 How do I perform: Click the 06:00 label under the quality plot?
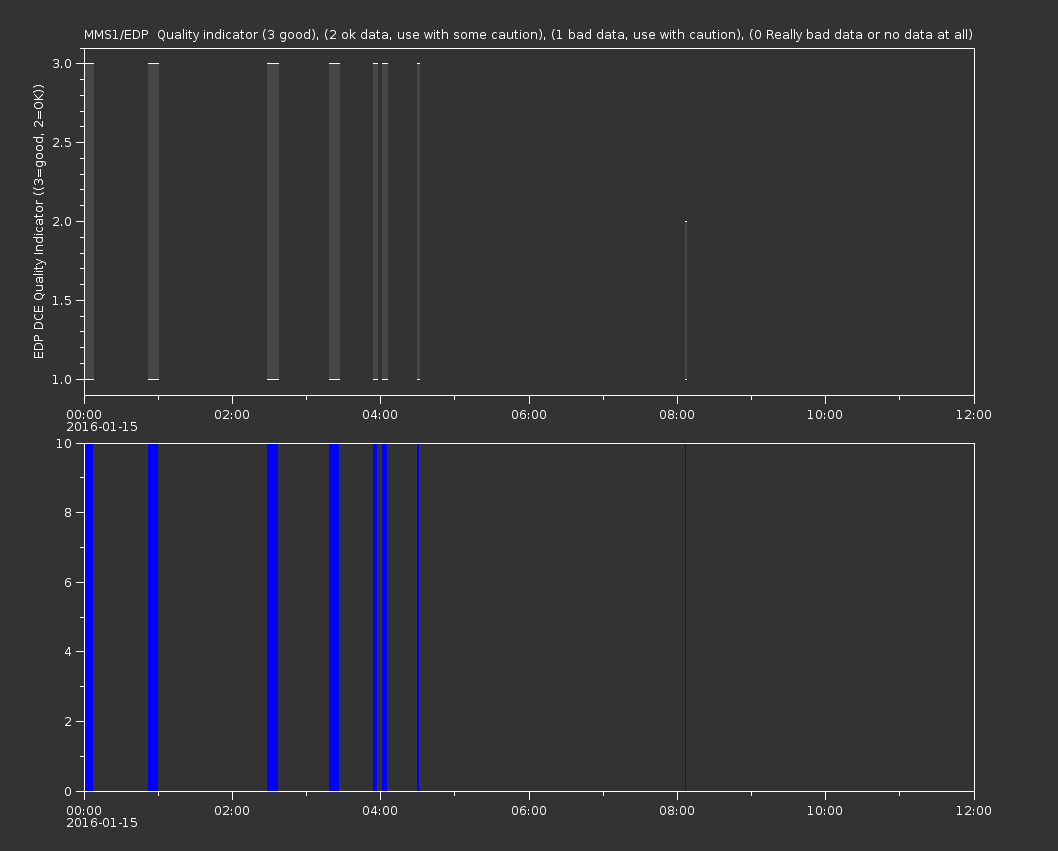click(x=529, y=414)
